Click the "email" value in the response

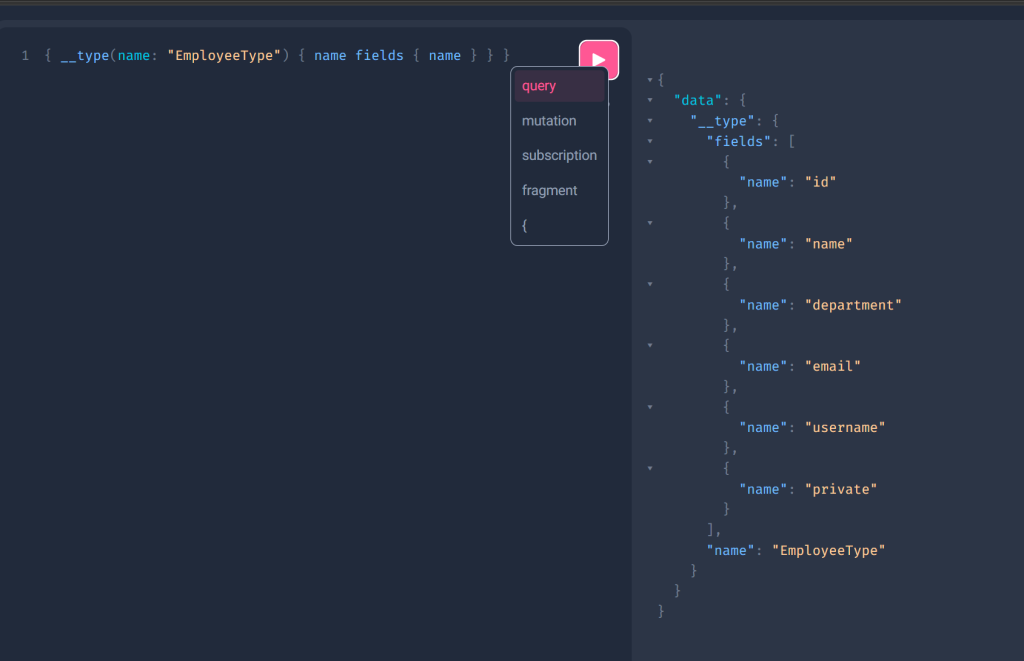[833, 366]
